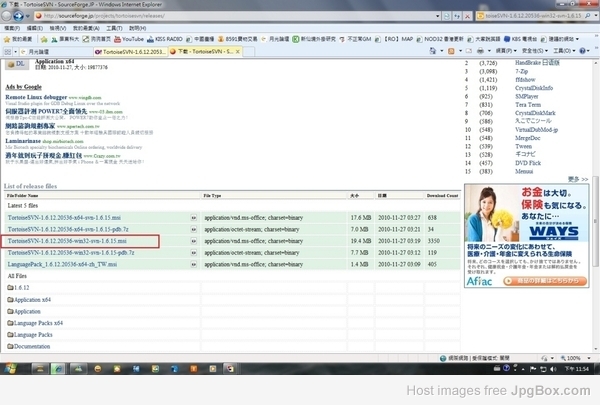Click the page vertical scrollbar
The height and width of the screenshot is (405, 600).
point(595,200)
